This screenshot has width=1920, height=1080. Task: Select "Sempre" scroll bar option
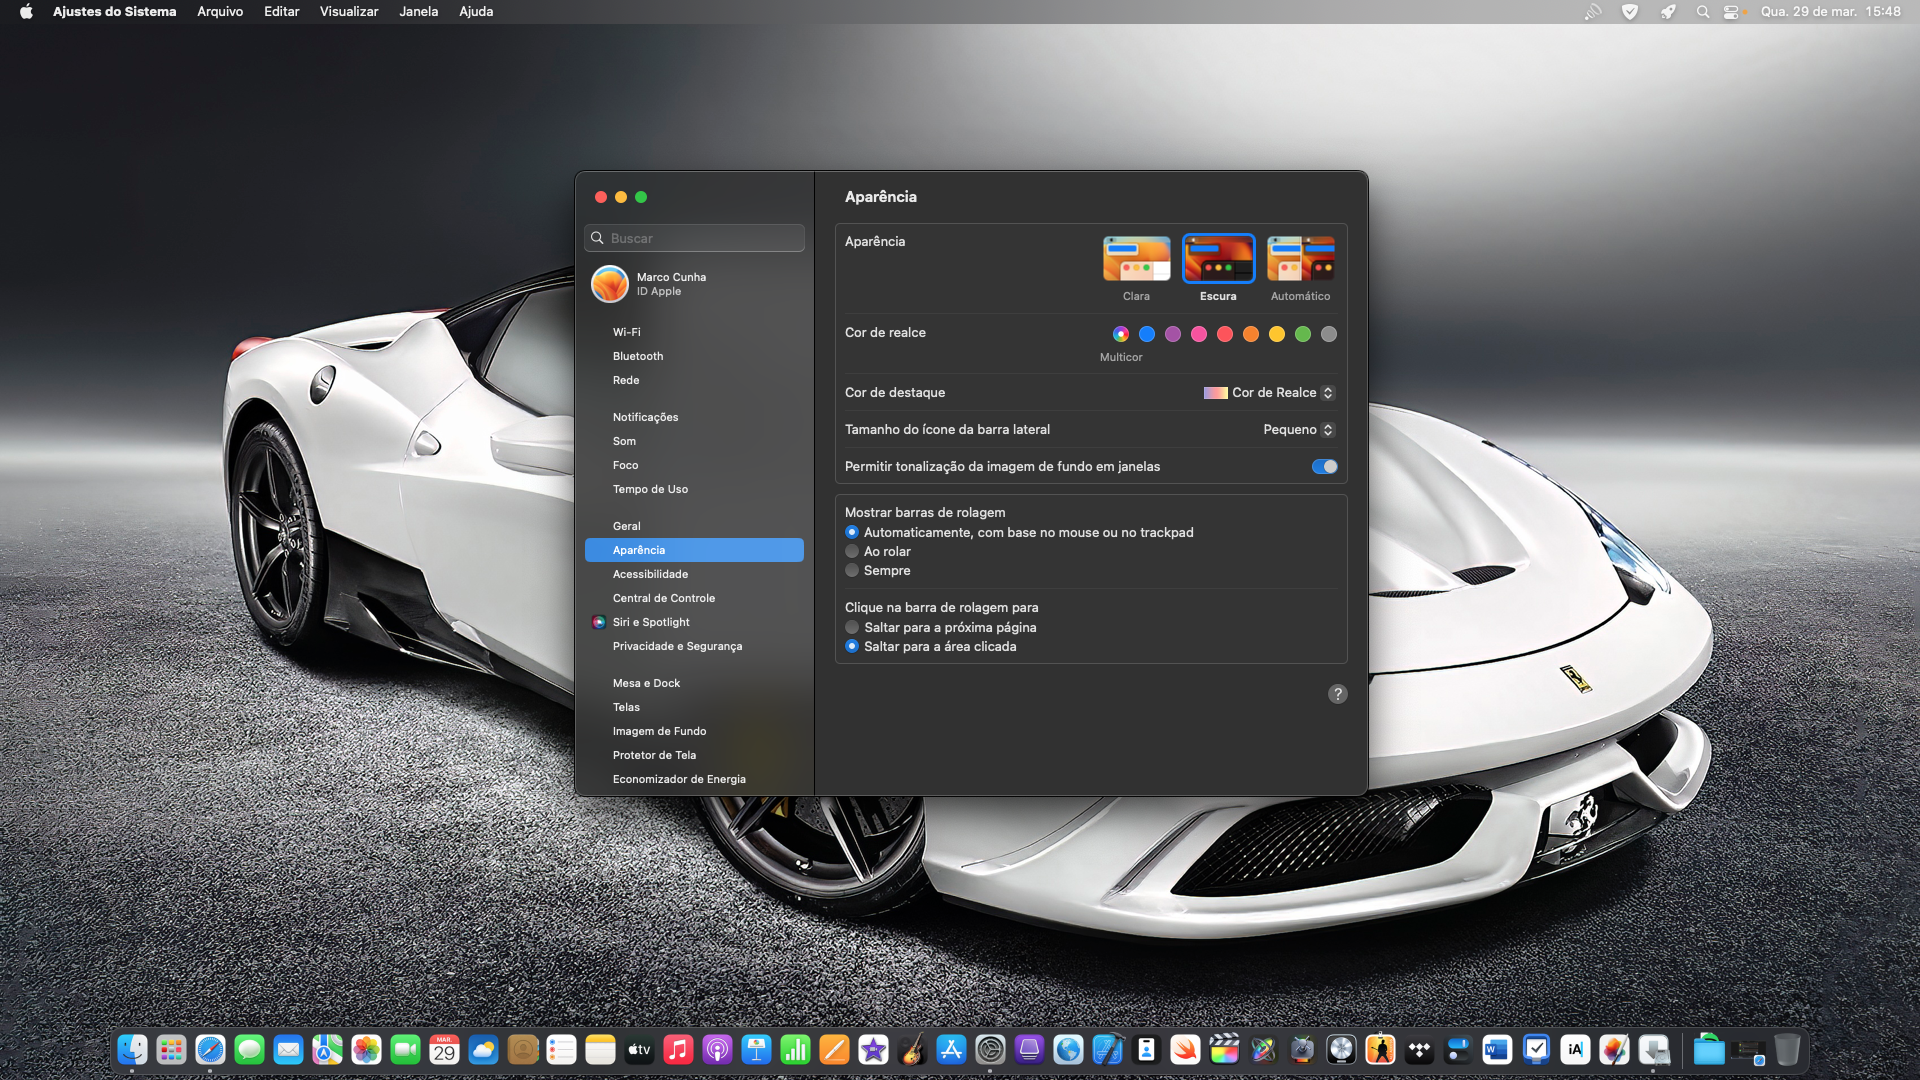pyautogui.click(x=852, y=571)
